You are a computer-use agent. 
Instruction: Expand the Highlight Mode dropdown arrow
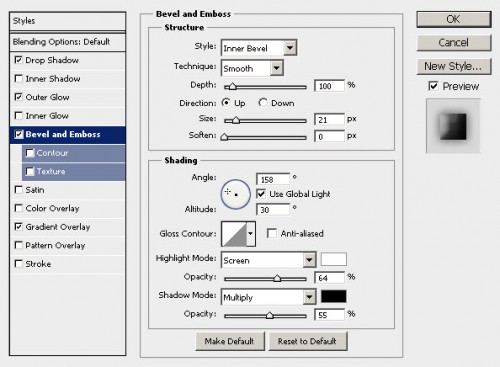pyautogui.click(x=309, y=260)
